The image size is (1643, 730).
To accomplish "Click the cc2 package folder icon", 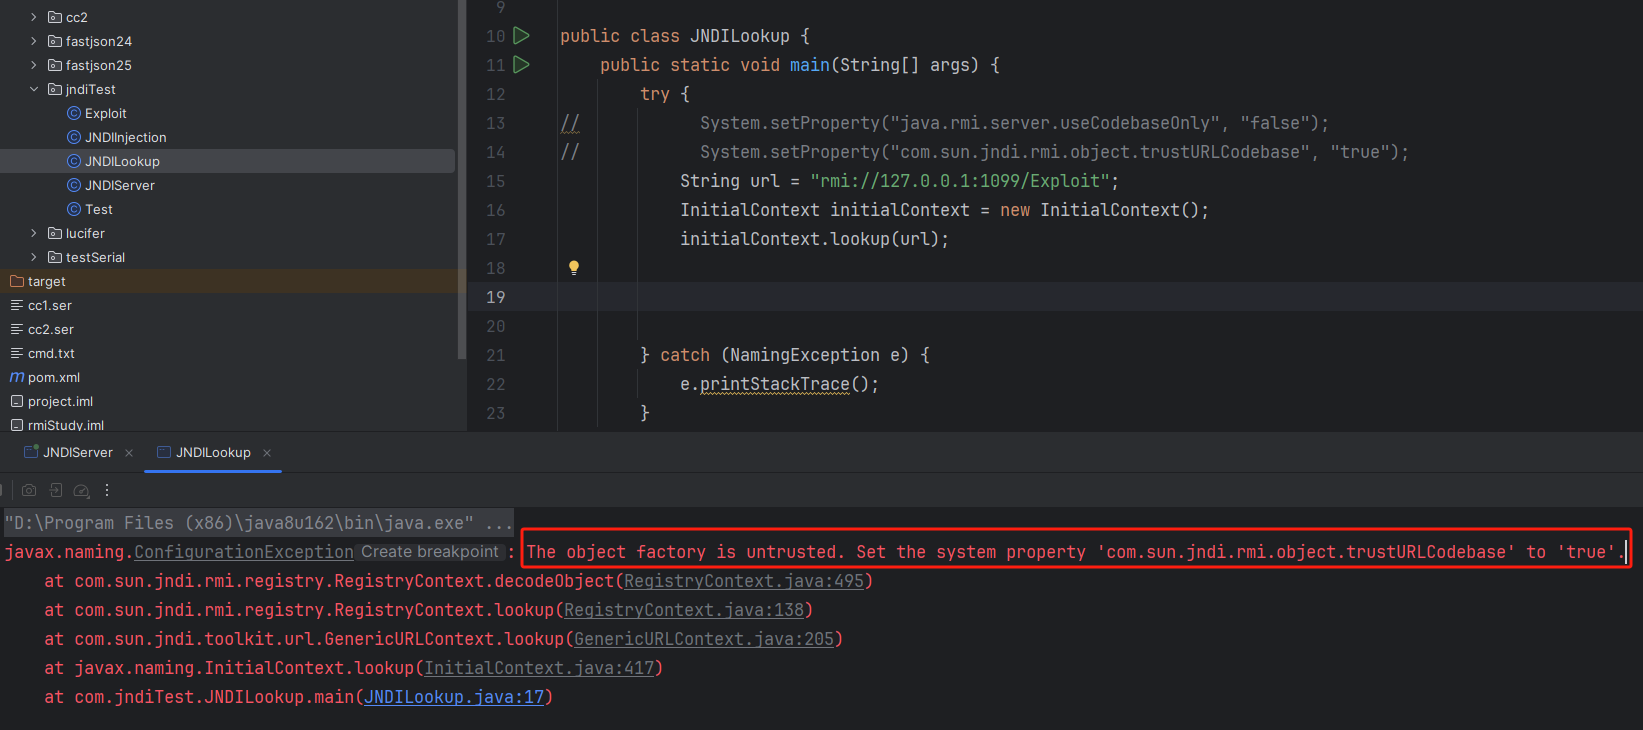I will coord(55,17).
